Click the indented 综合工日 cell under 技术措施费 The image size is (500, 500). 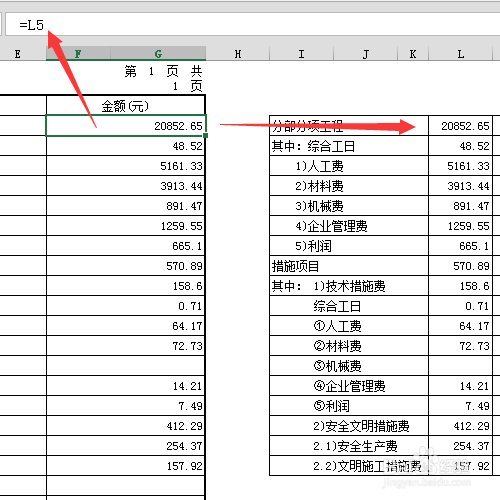(349, 306)
